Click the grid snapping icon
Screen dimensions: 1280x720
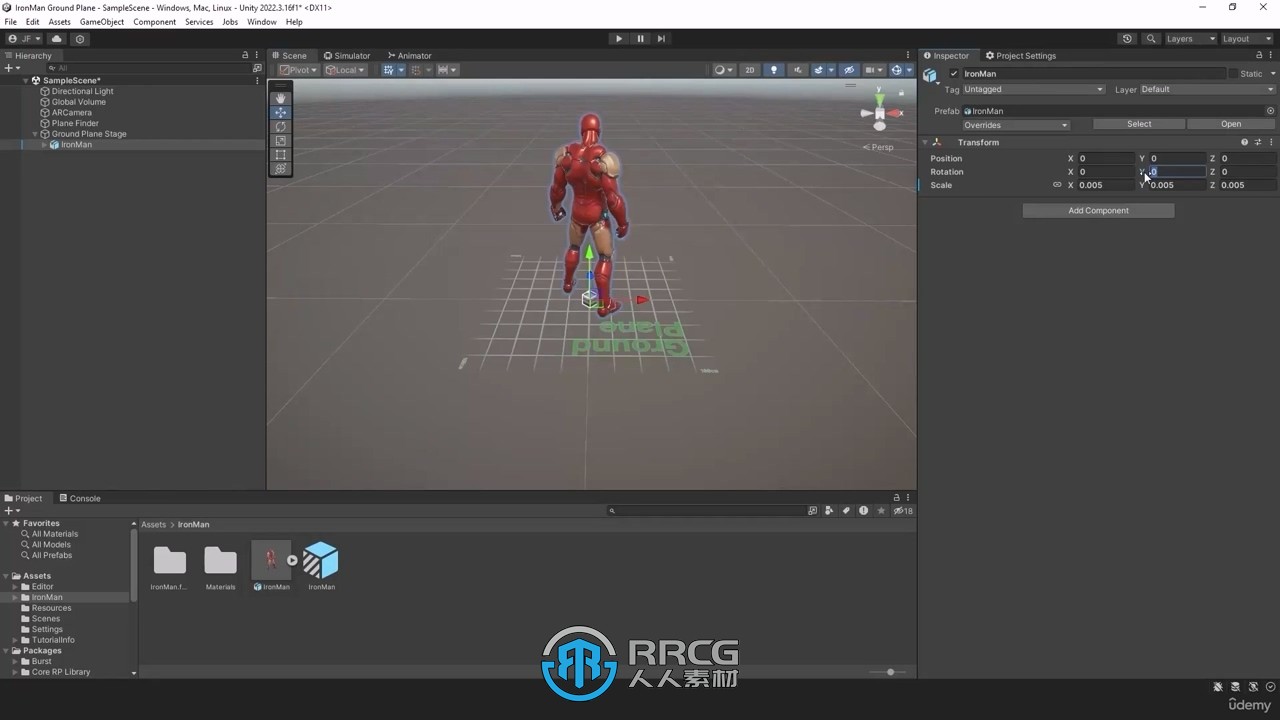point(416,70)
